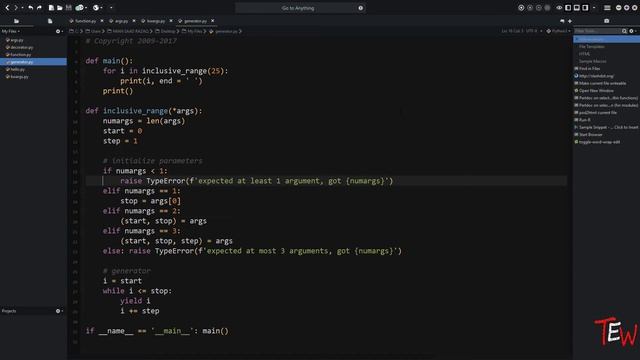
Task: Play the last recorded macro icon
Action: (539, 8)
